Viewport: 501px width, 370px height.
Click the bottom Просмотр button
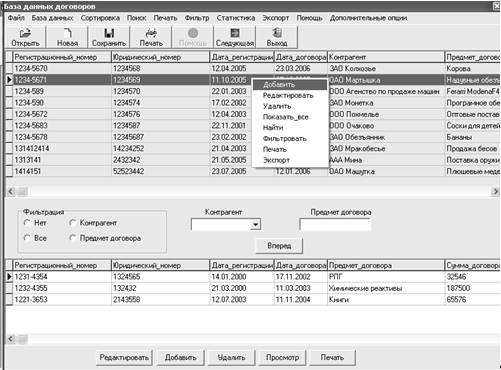pyautogui.click(x=282, y=357)
